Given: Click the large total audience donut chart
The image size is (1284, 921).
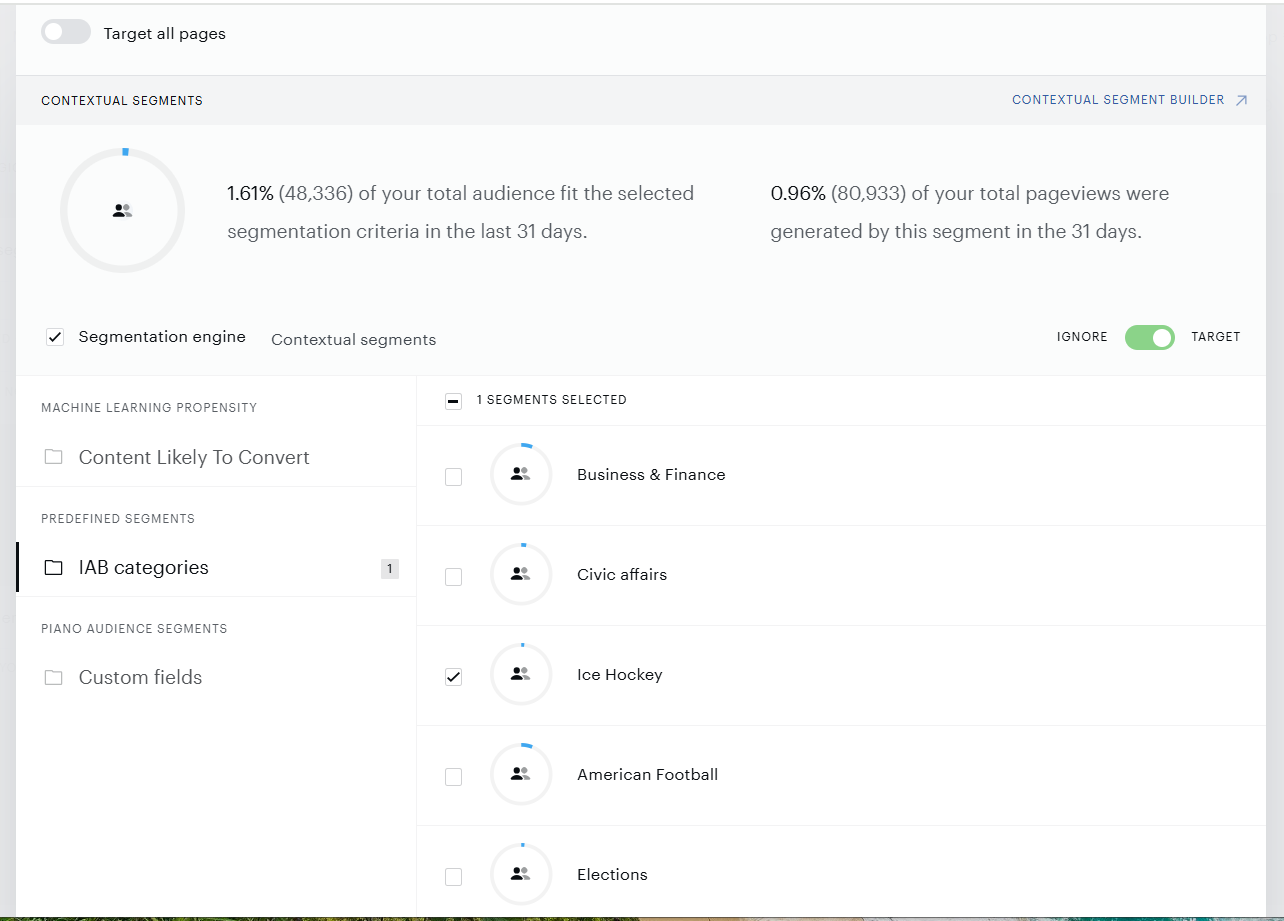Looking at the screenshot, I should 122,210.
